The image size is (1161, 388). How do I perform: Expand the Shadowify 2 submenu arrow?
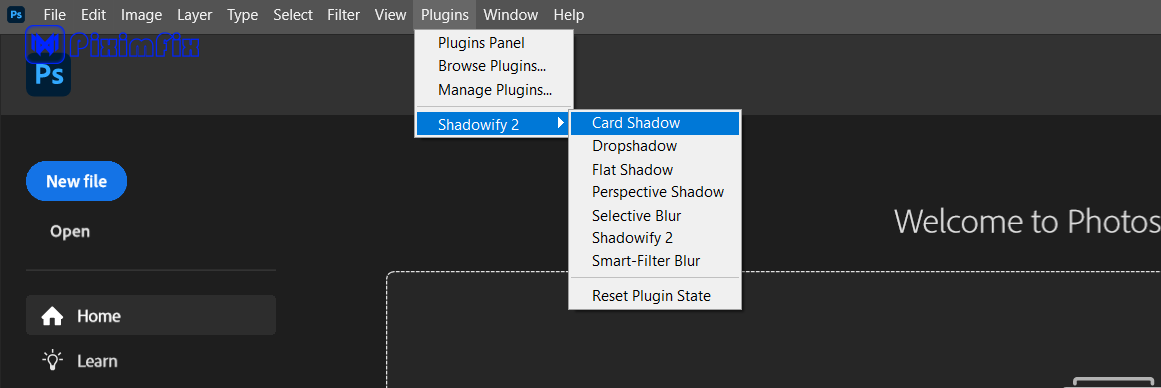pos(561,124)
